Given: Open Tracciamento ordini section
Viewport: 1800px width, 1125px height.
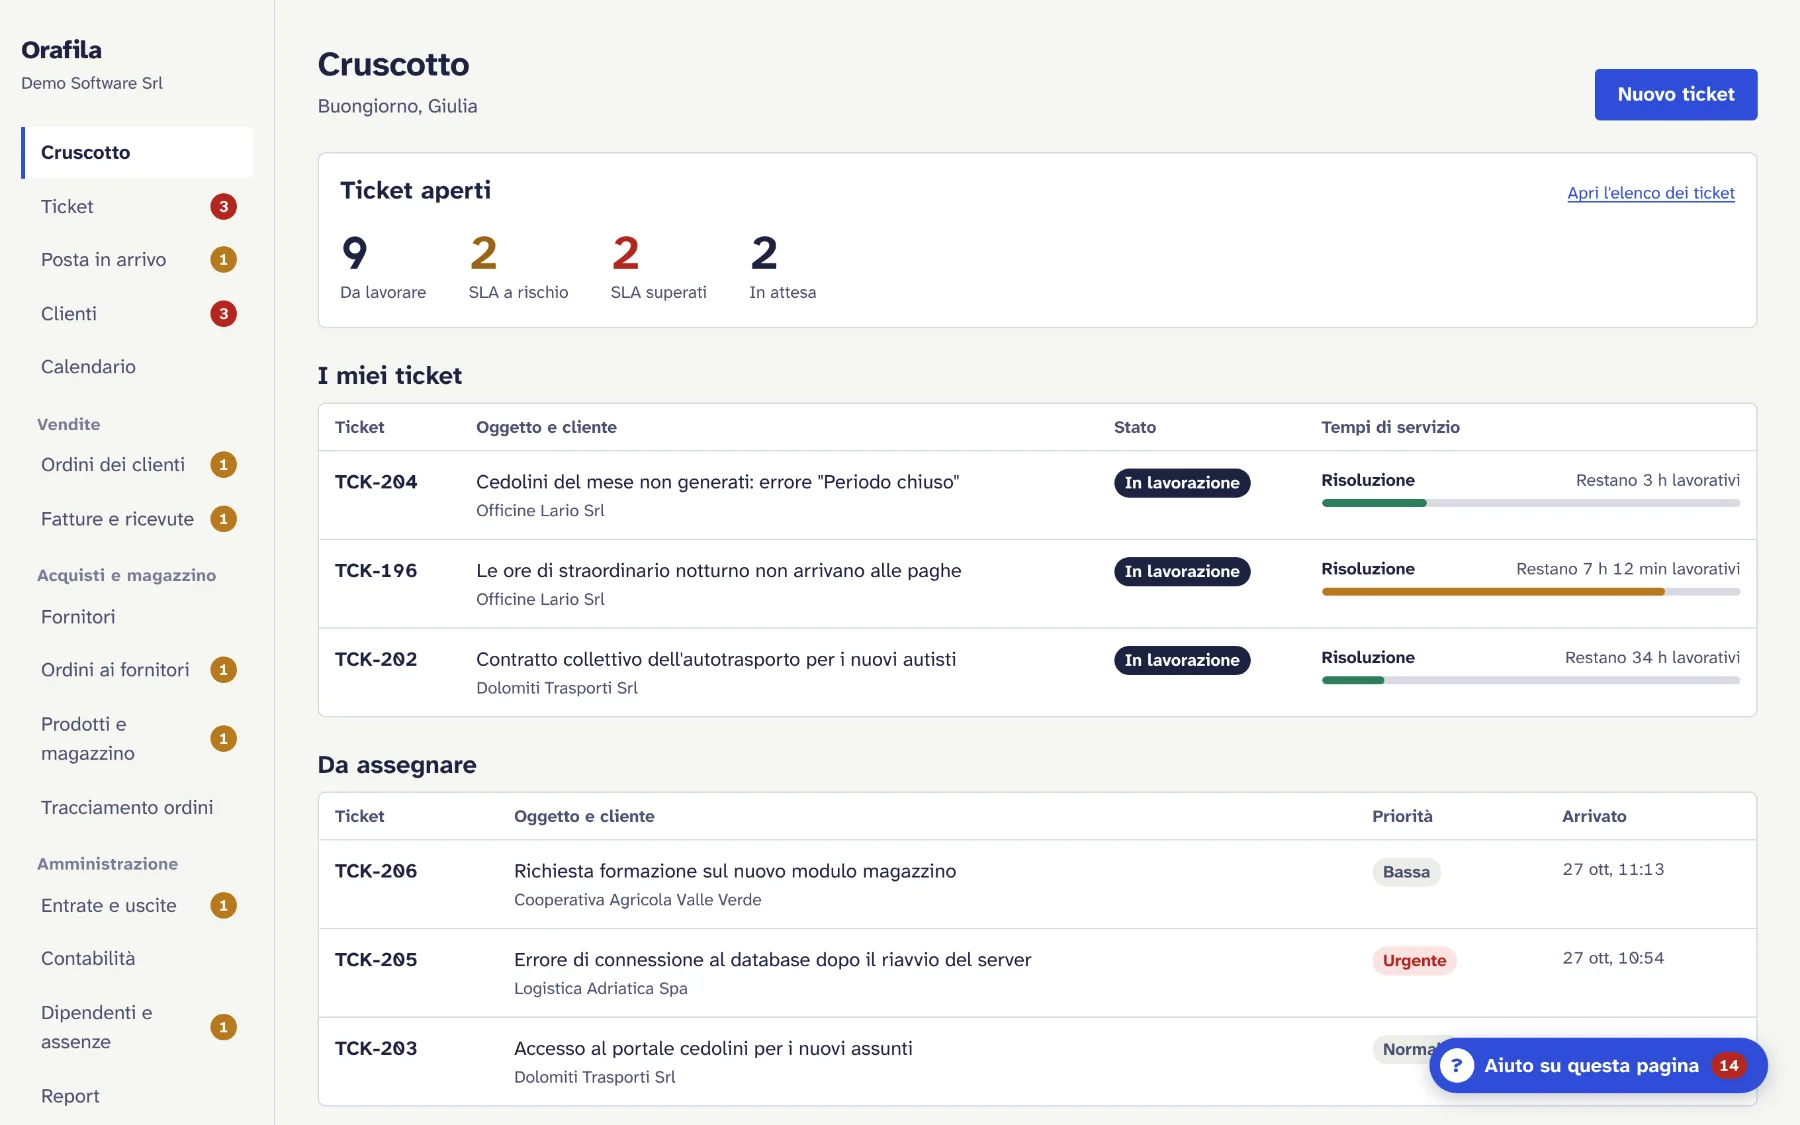Looking at the screenshot, I should pyautogui.click(x=137, y=807).
